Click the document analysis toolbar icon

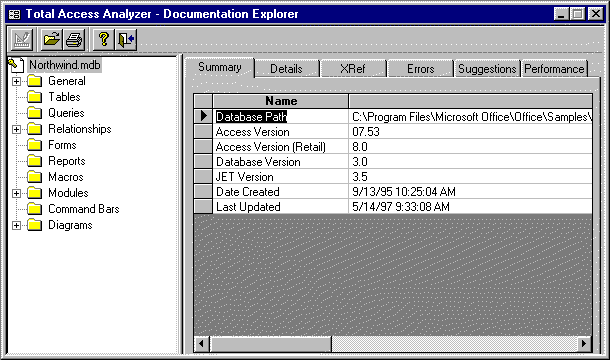pyautogui.click(x=22, y=39)
